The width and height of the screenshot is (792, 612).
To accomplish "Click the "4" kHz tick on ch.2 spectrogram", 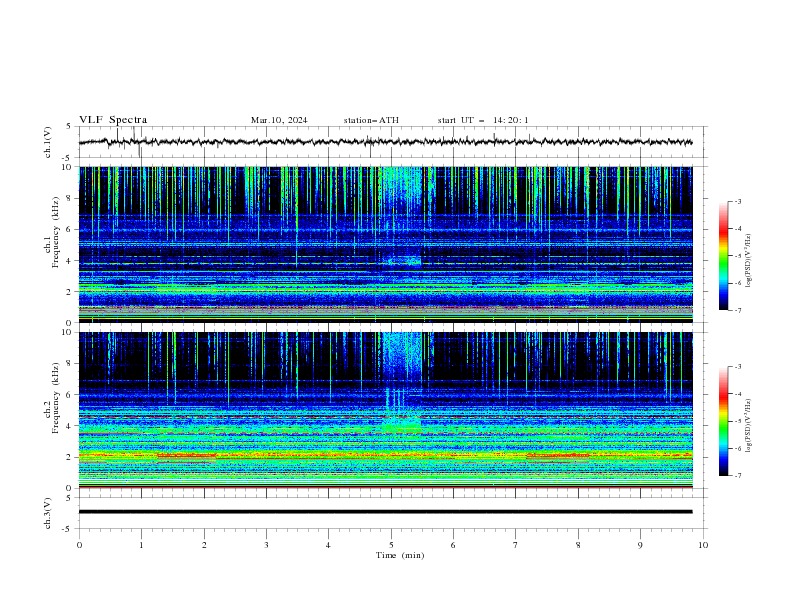I will click(69, 426).
